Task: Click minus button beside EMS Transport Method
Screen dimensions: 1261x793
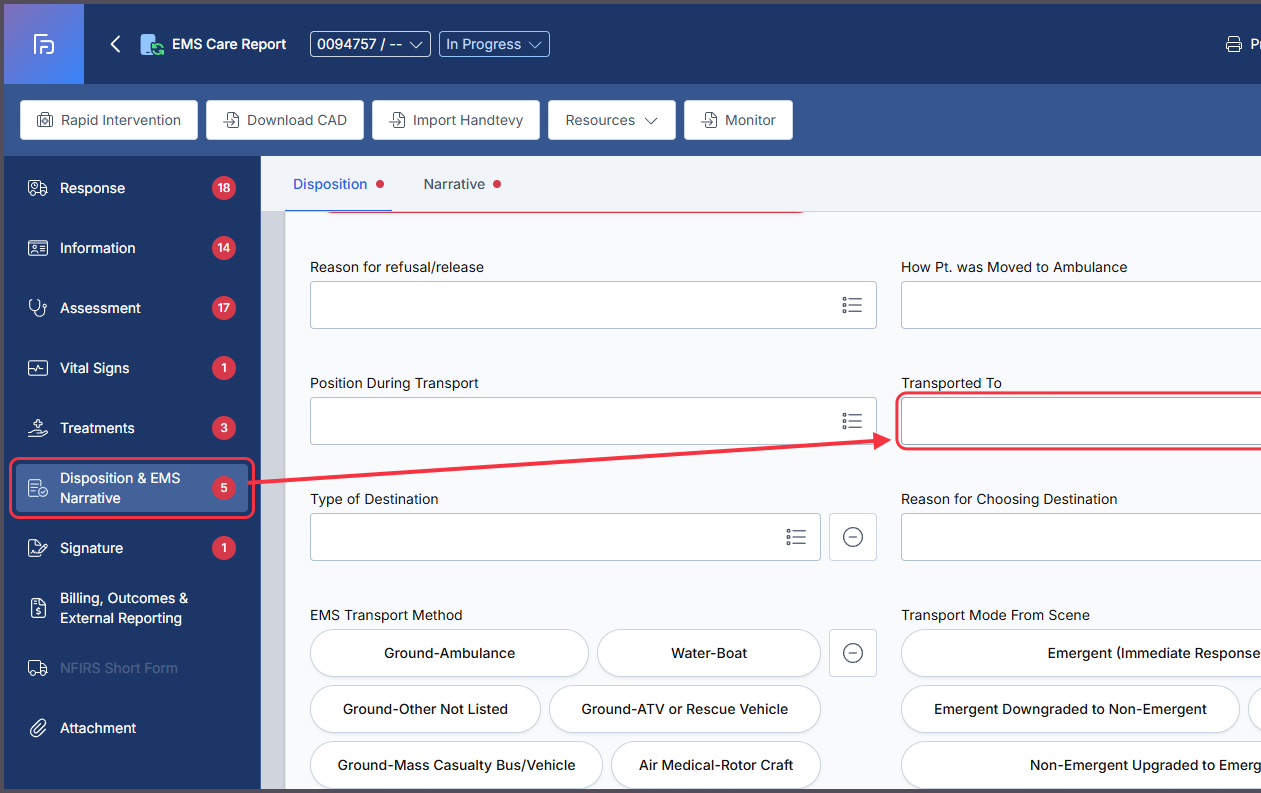Action: (x=853, y=653)
